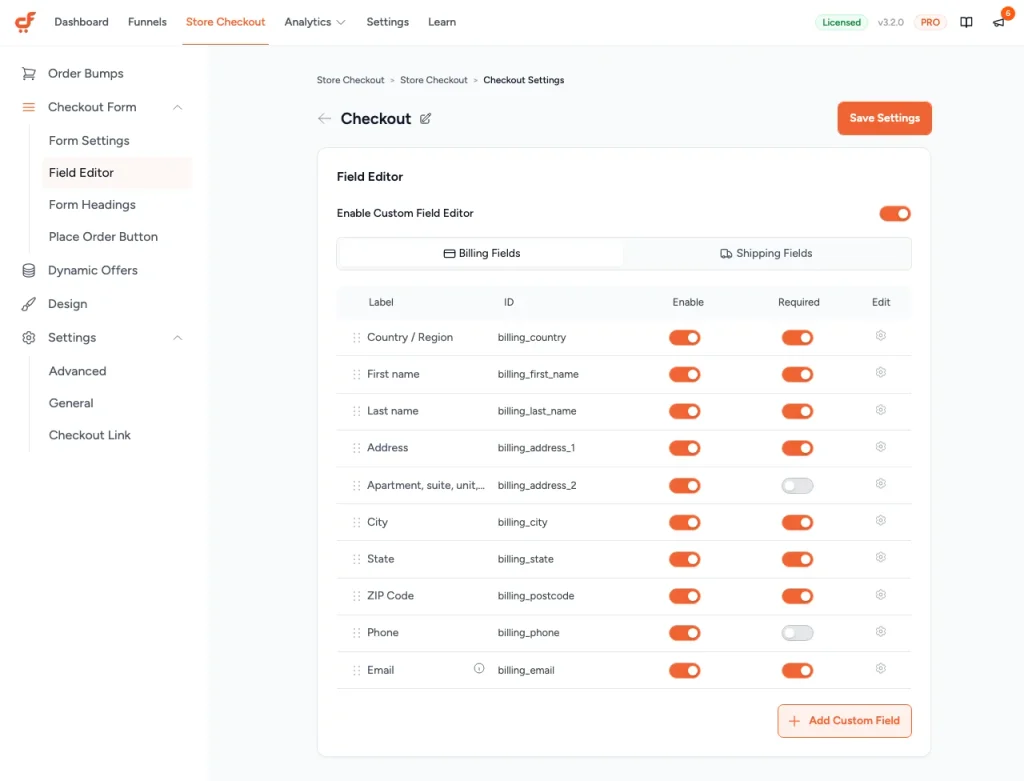Open the announcements megaphone icon

[x=999, y=23]
